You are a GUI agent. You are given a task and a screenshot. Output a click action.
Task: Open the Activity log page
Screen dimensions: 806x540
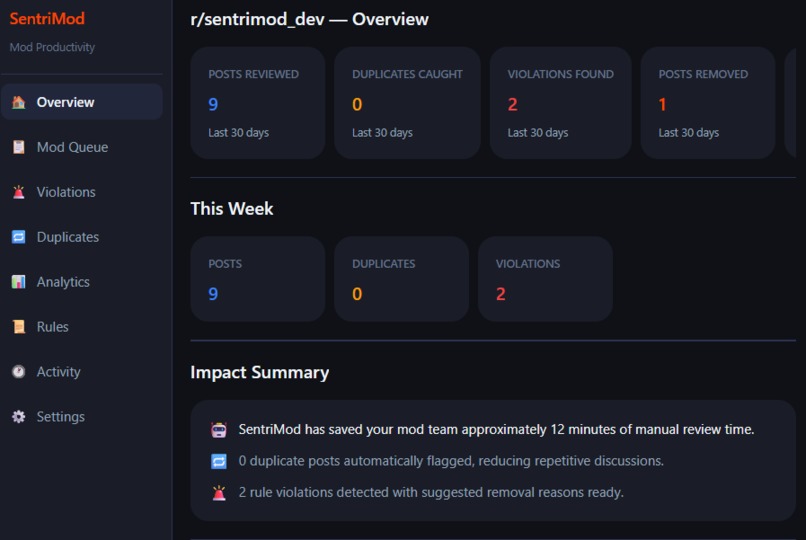pyautogui.click(x=82, y=371)
